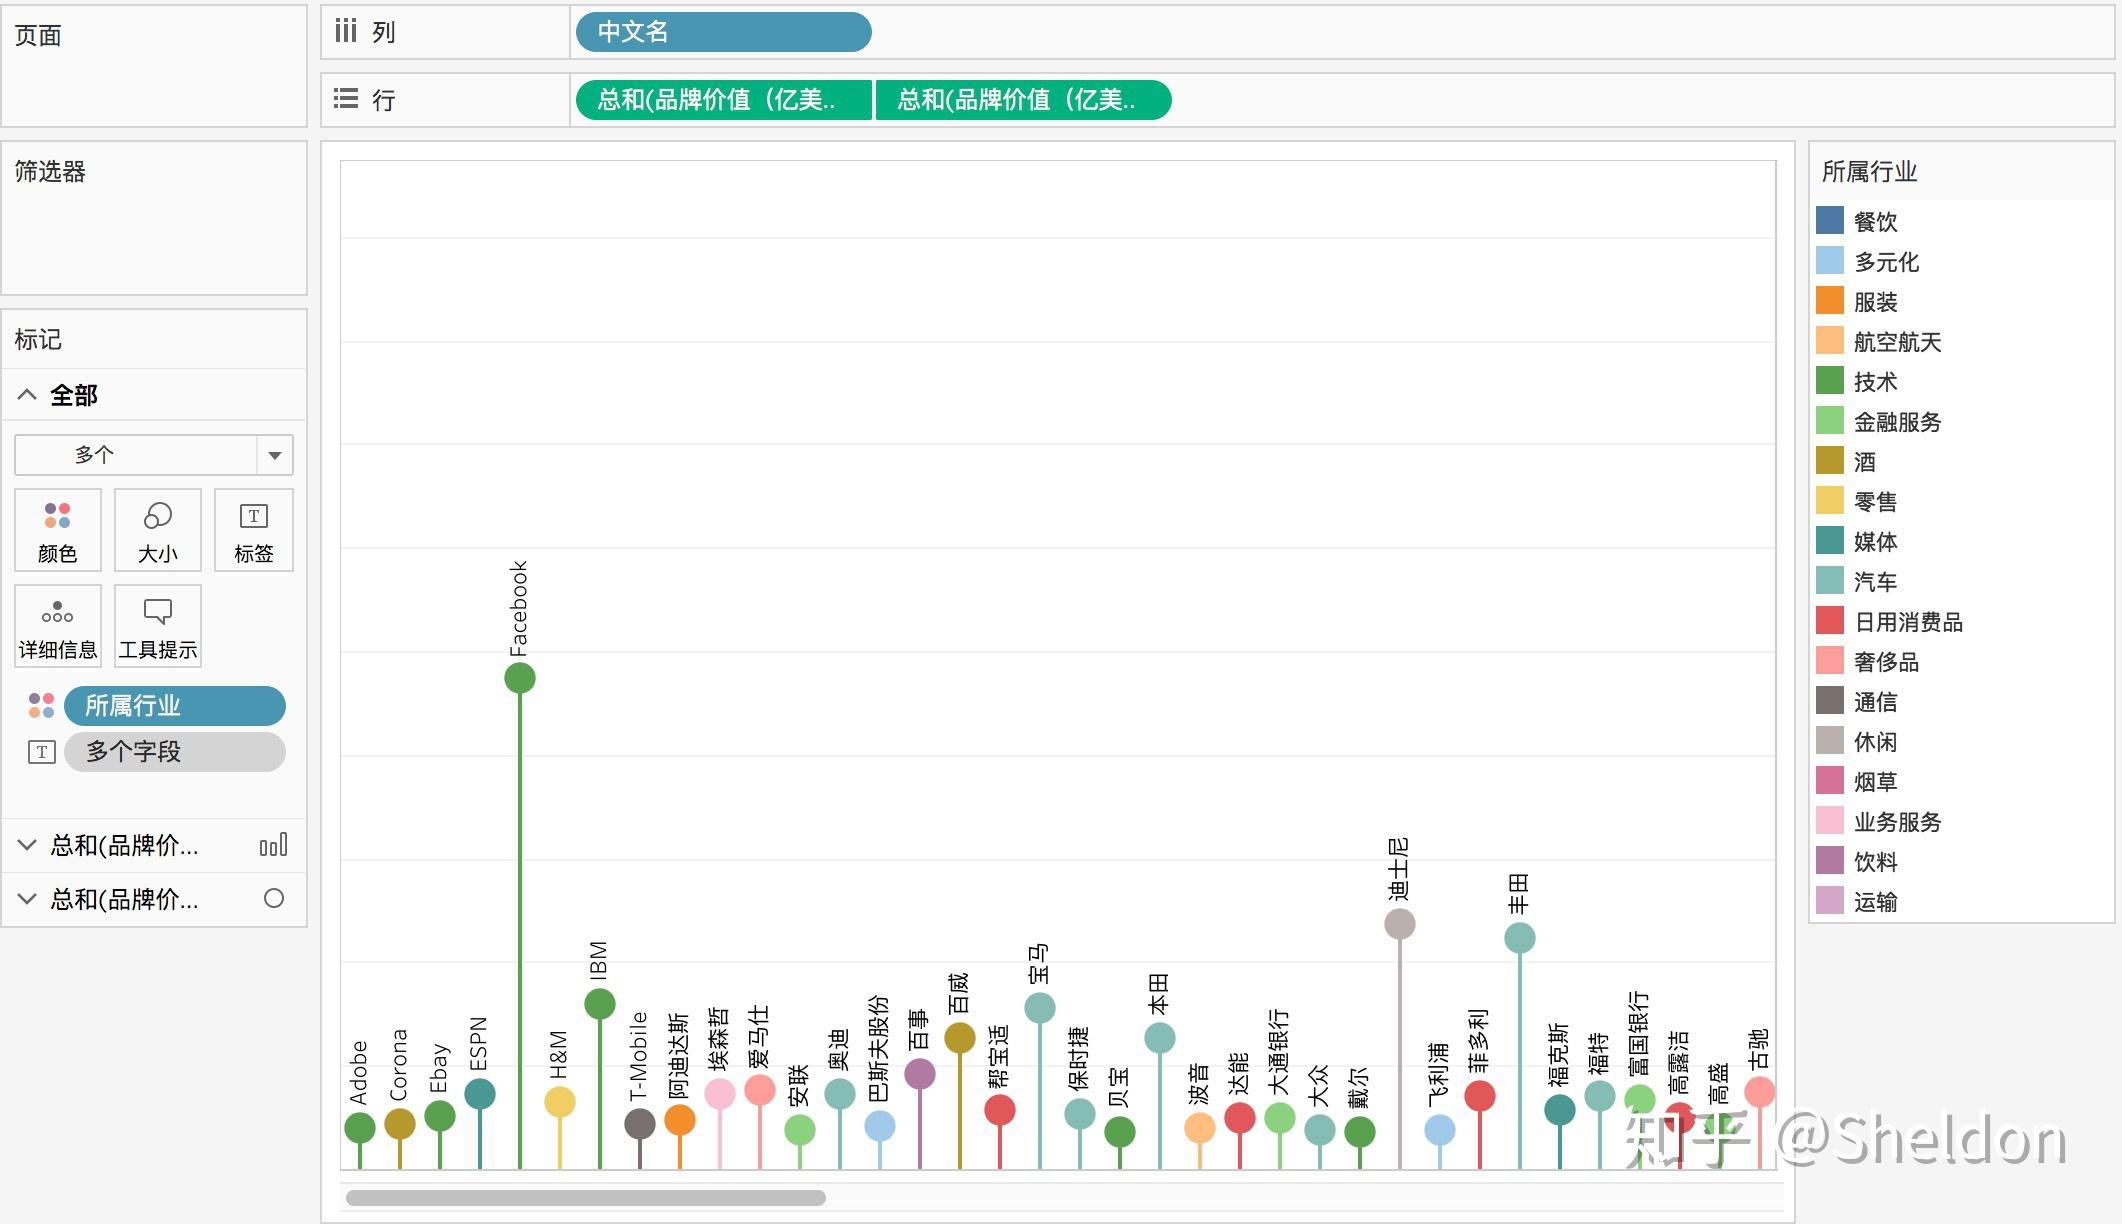Select the 休闲 legend color swatch
This screenshot has width=2122, height=1224.
point(1830,740)
